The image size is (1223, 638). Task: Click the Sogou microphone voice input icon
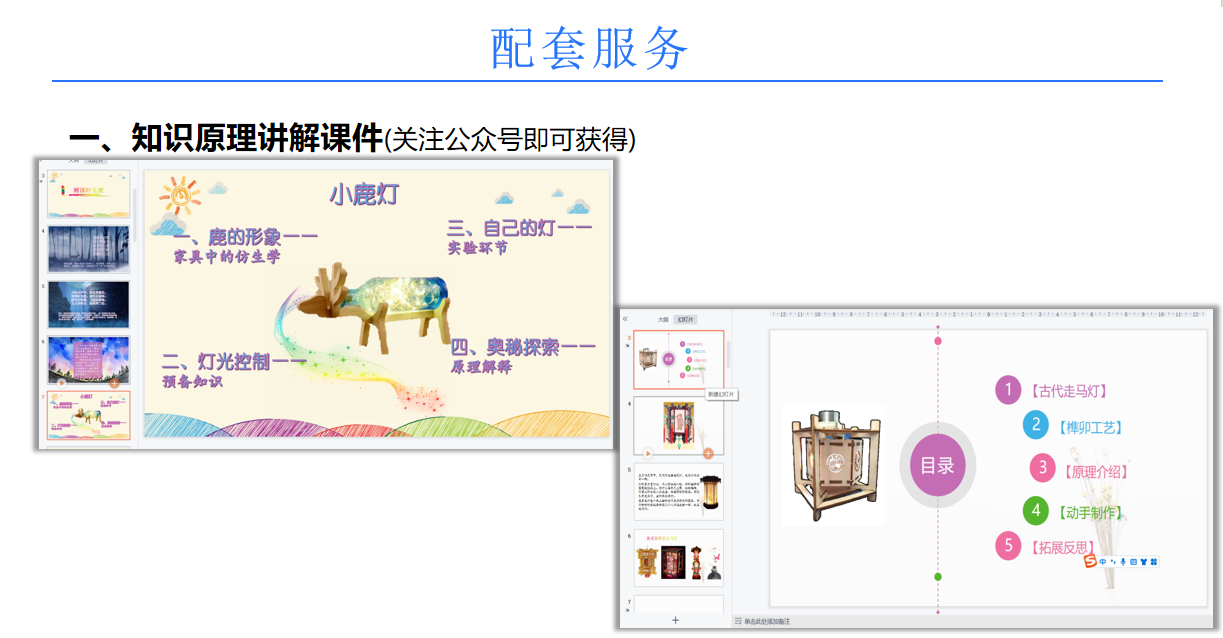pos(1123,562)
